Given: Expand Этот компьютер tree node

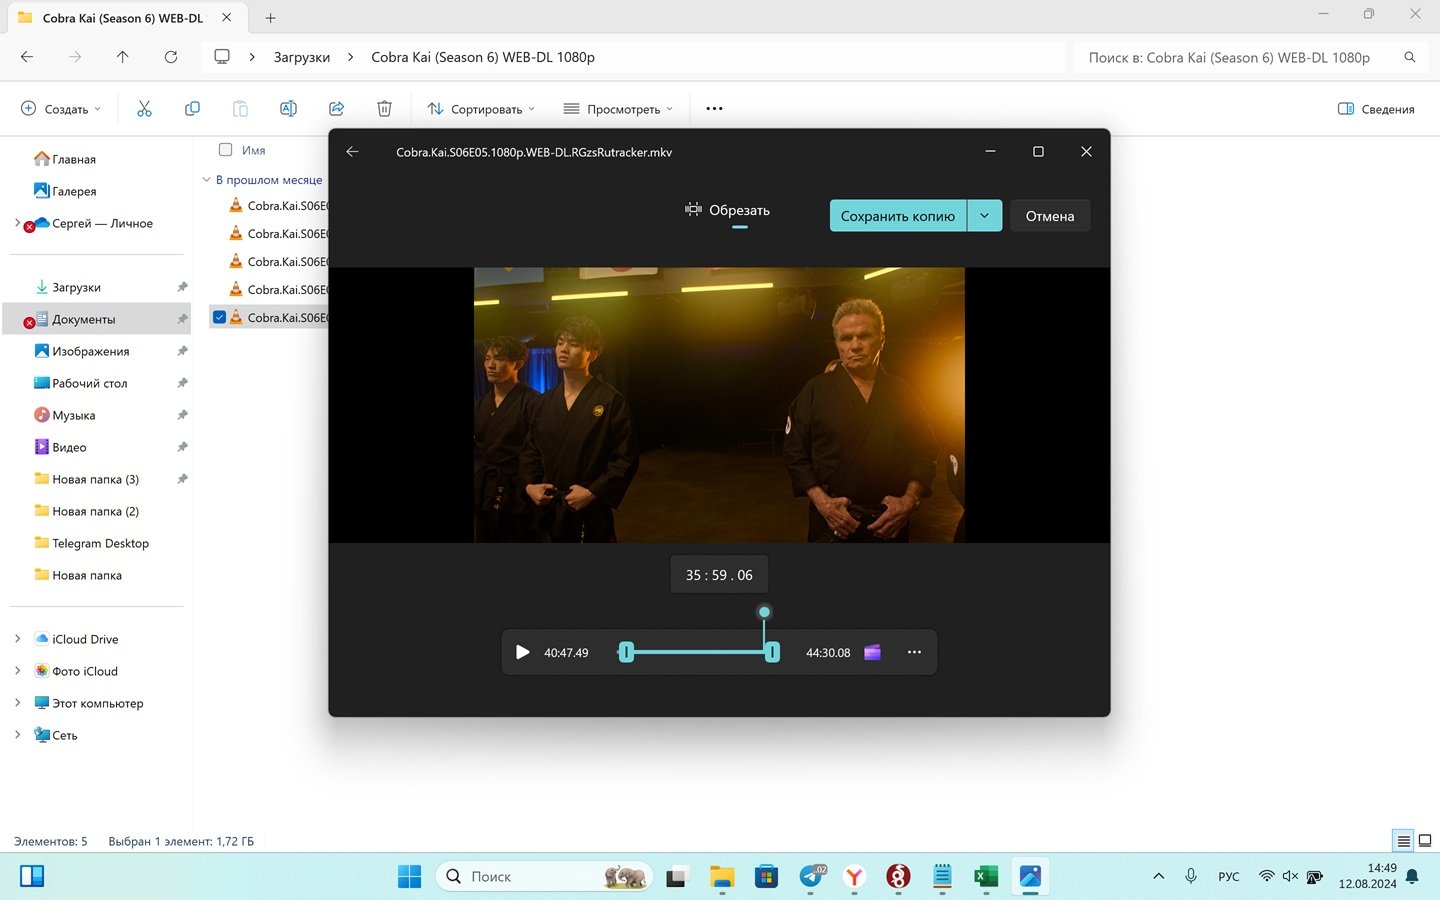Looking at the screenshot, I should [x=17, y=703].
